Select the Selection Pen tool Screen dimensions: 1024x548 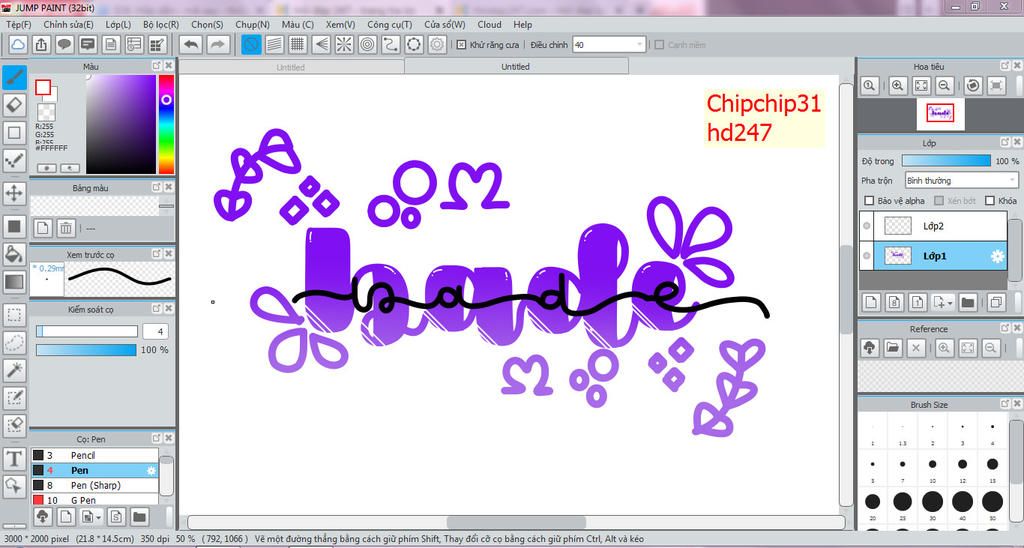point(14,398)
